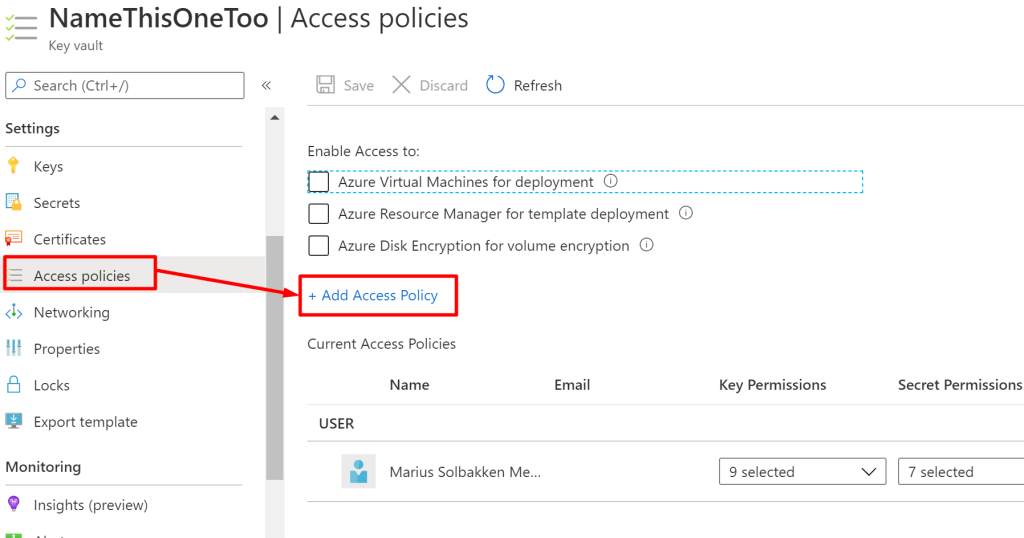Check Azure Resource Manager for template deployment
Image resolution: width=1024 pixels, height=538 pixels.
(319, 214)
